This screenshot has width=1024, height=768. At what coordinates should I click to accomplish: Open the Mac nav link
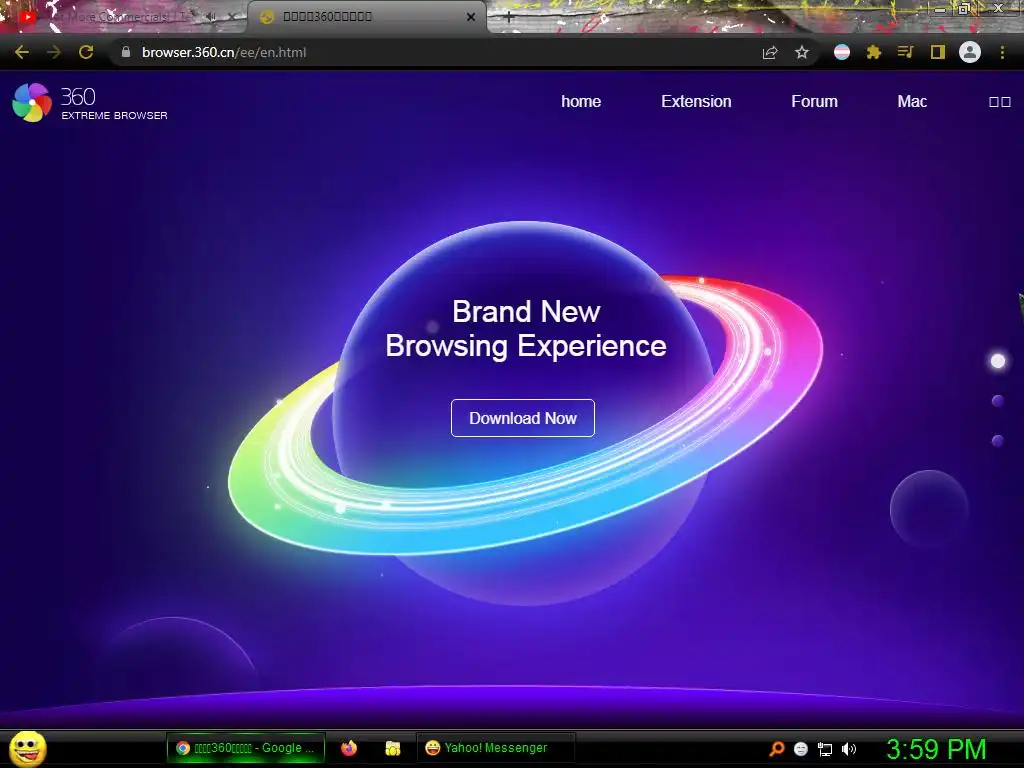912,101
